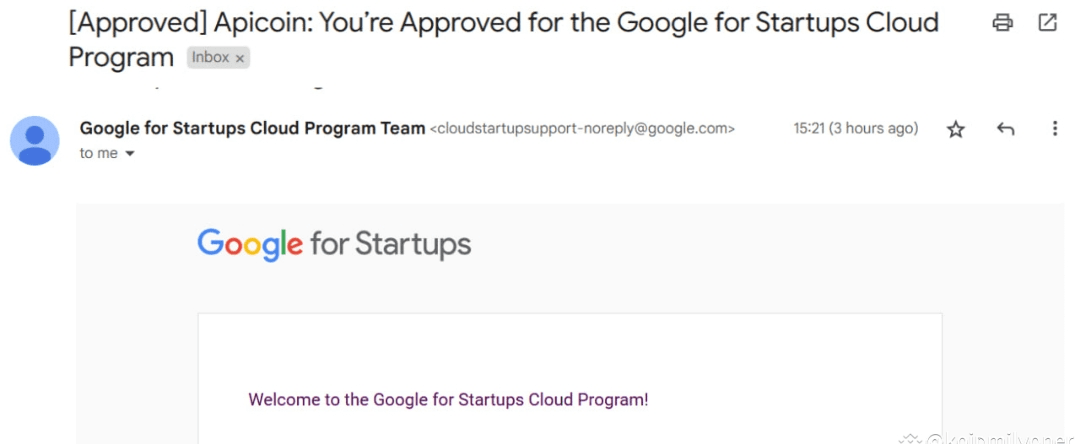Screen dimensions: 1079x444
Task: Click the cloudstartupsupport-noreply@google.com address
Action: [x=582, y=129]
